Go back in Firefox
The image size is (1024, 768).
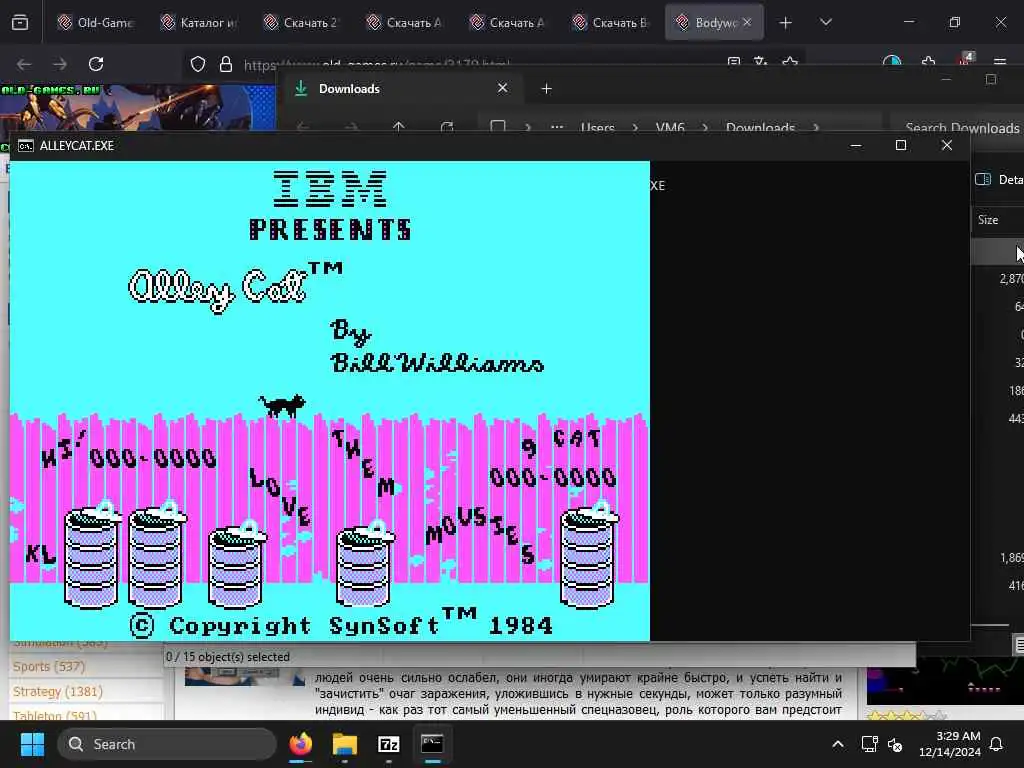point(24,64)
